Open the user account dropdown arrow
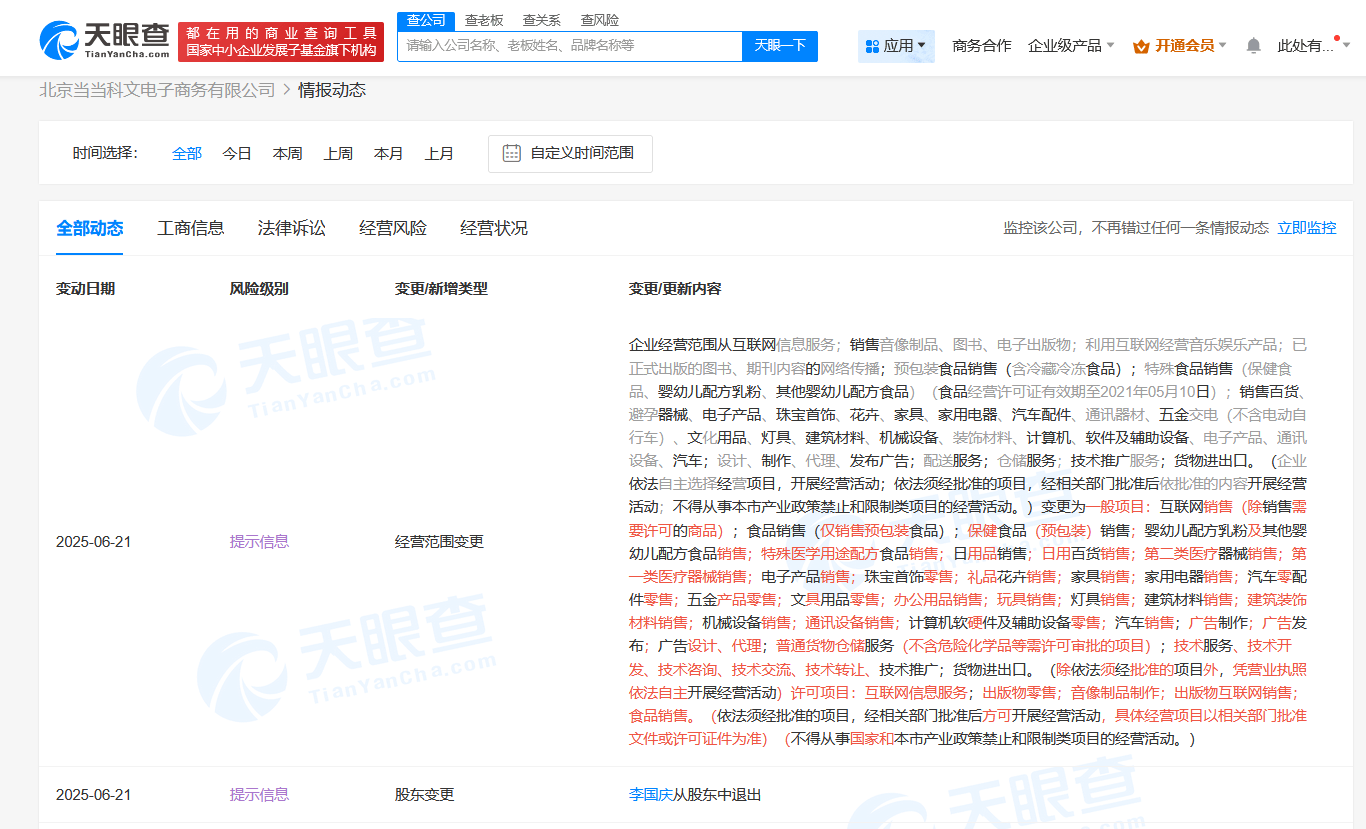 point(1346,46)
